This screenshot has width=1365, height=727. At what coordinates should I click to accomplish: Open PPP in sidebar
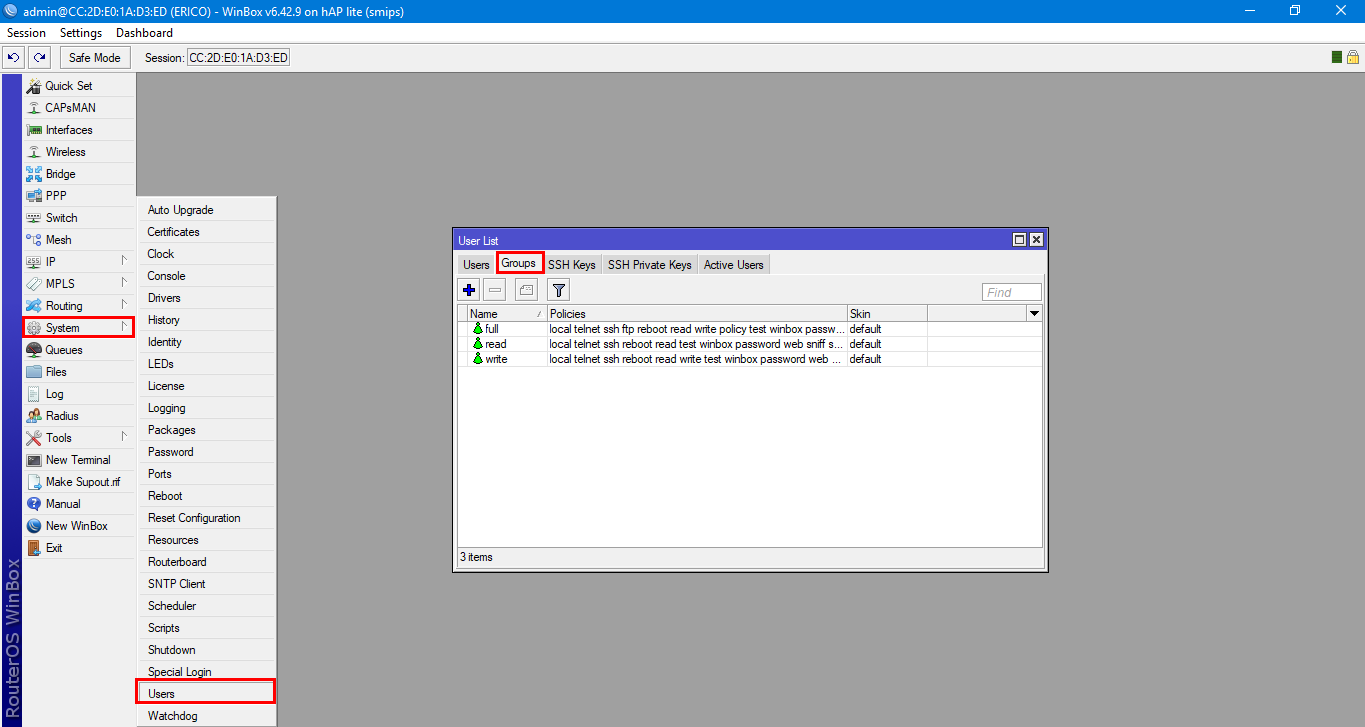(x=79, y=196)
